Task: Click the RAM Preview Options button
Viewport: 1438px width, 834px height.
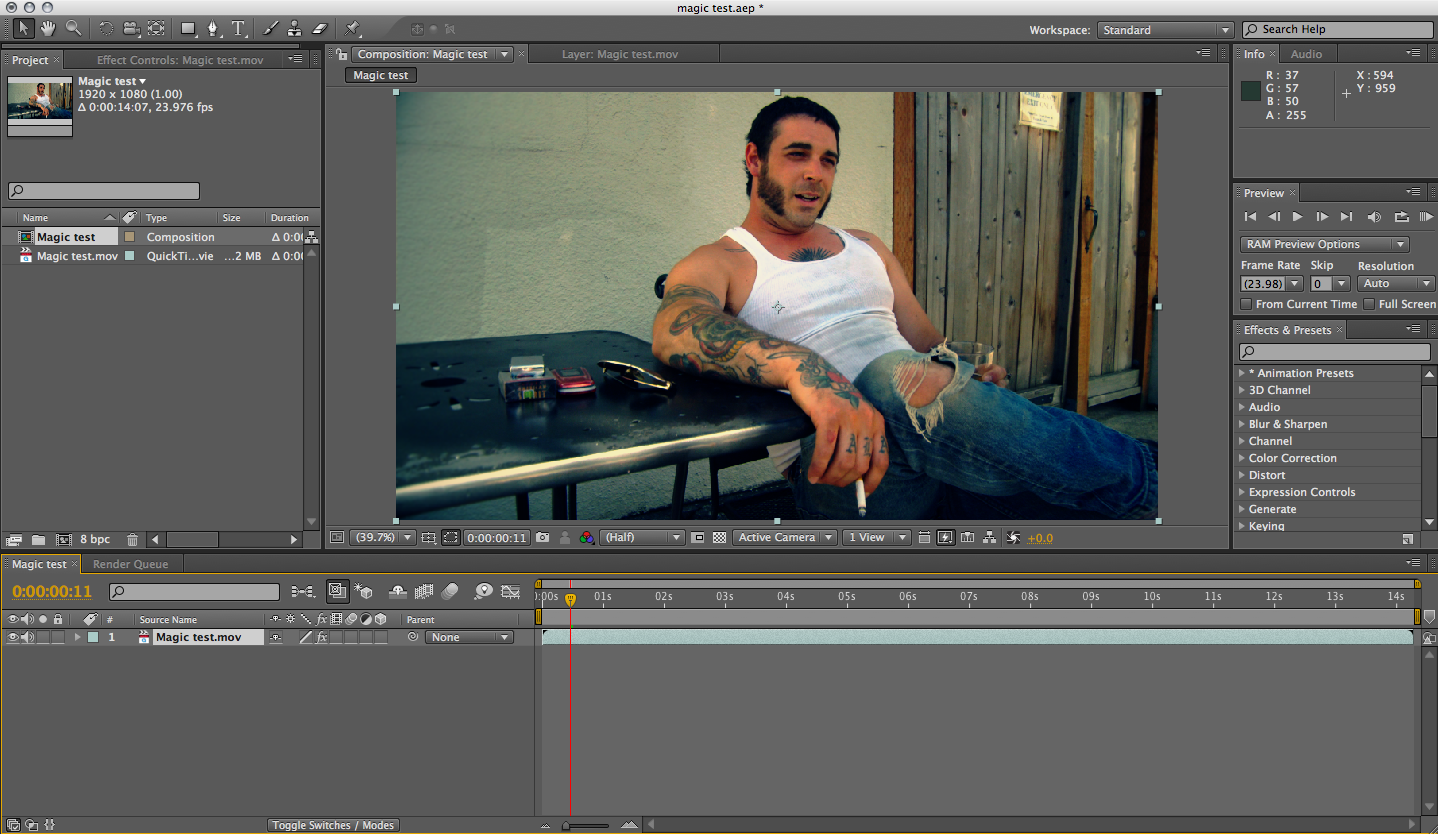Action: click(x=1325, y=244)
